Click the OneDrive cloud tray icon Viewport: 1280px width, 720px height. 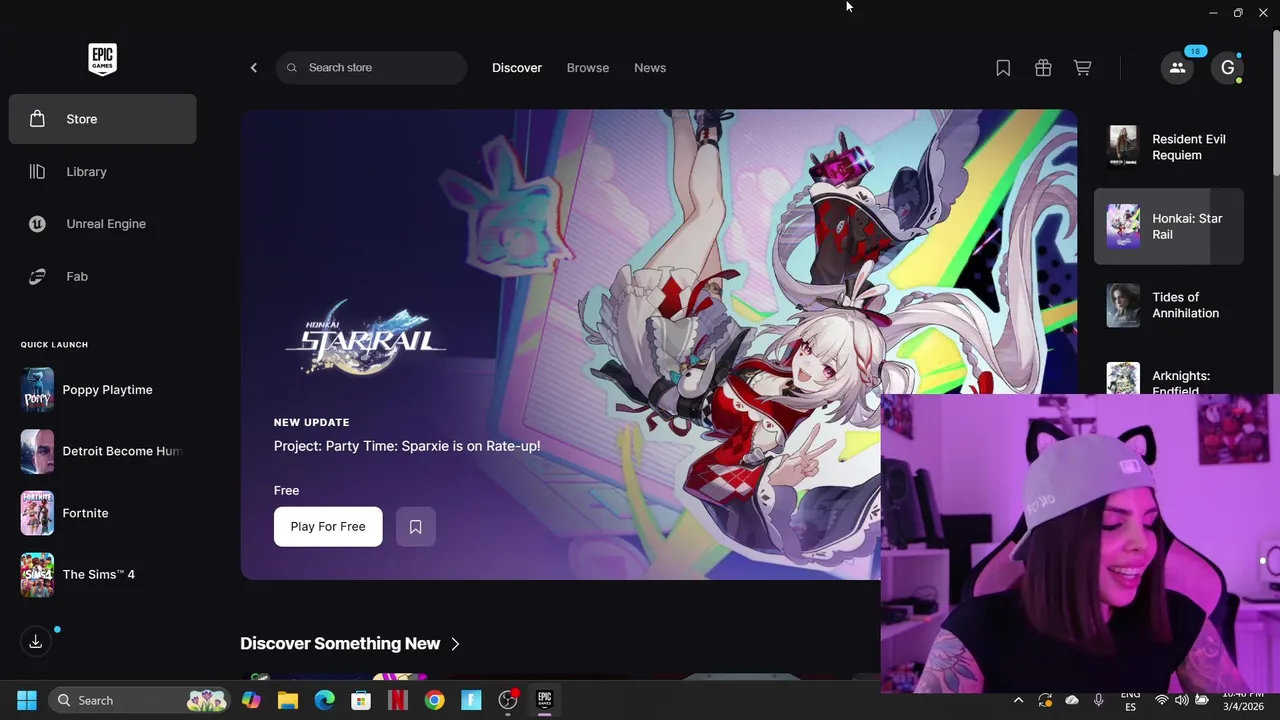tap(1072, 701)
